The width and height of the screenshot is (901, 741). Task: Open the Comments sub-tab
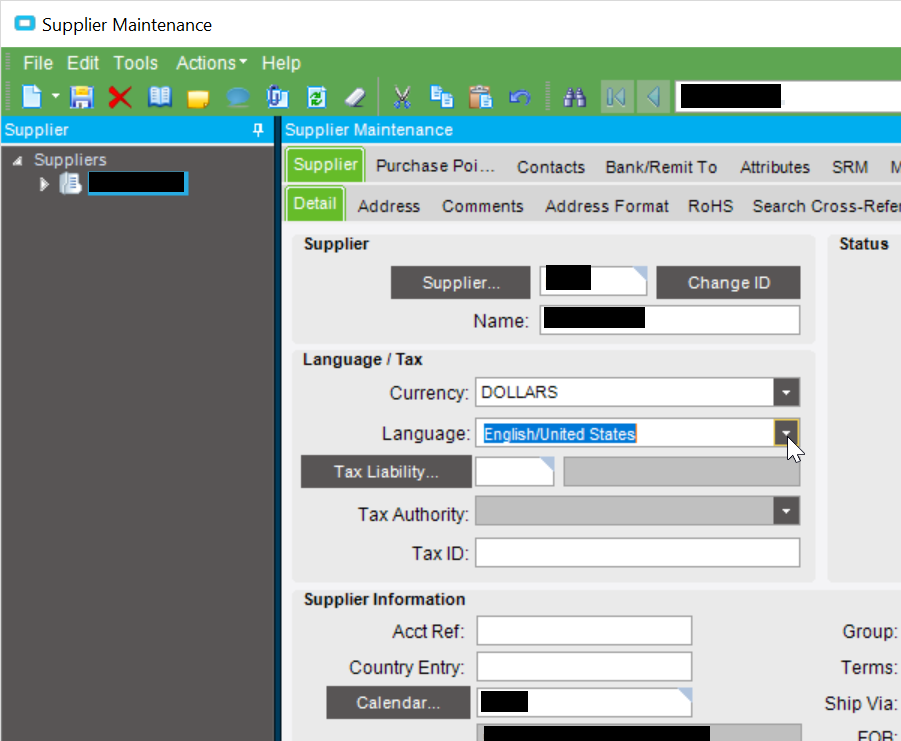(x=482, y=206)
